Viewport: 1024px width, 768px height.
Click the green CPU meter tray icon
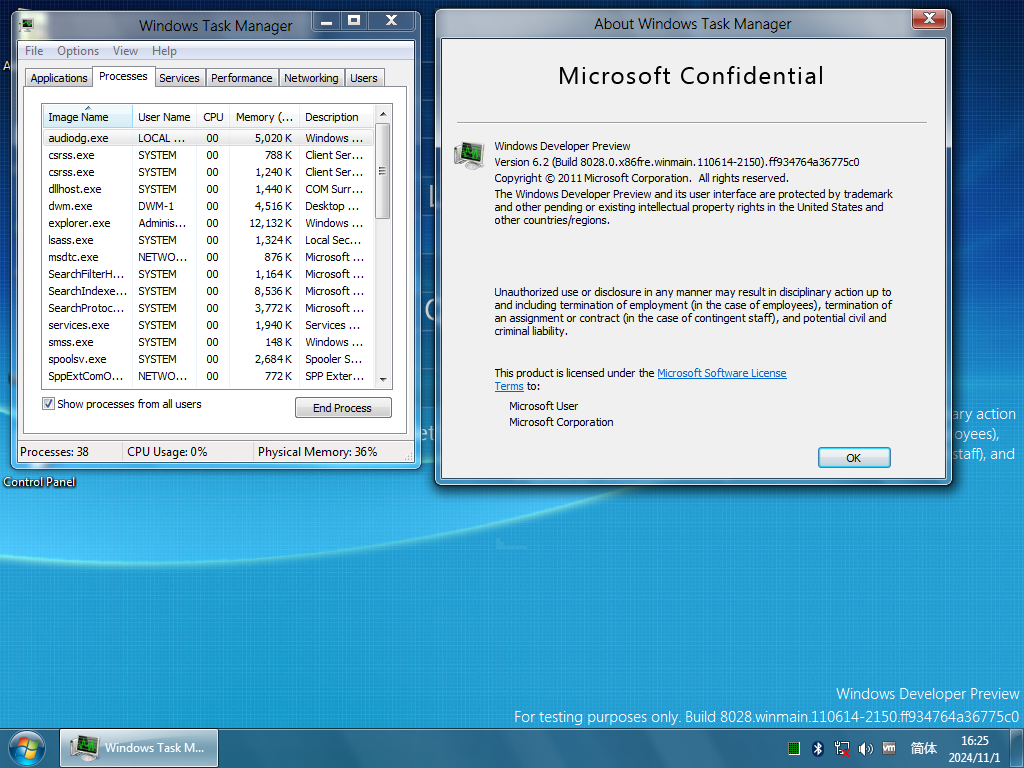794,748
